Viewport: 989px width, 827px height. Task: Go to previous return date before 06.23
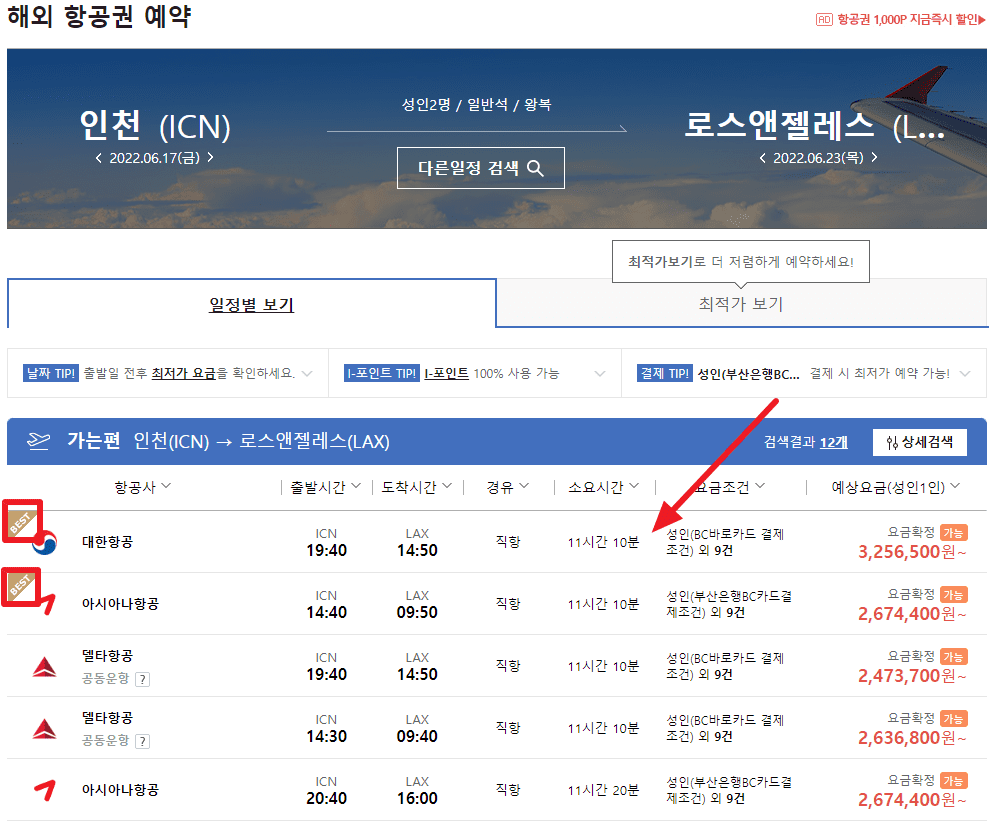pos(763,158)
